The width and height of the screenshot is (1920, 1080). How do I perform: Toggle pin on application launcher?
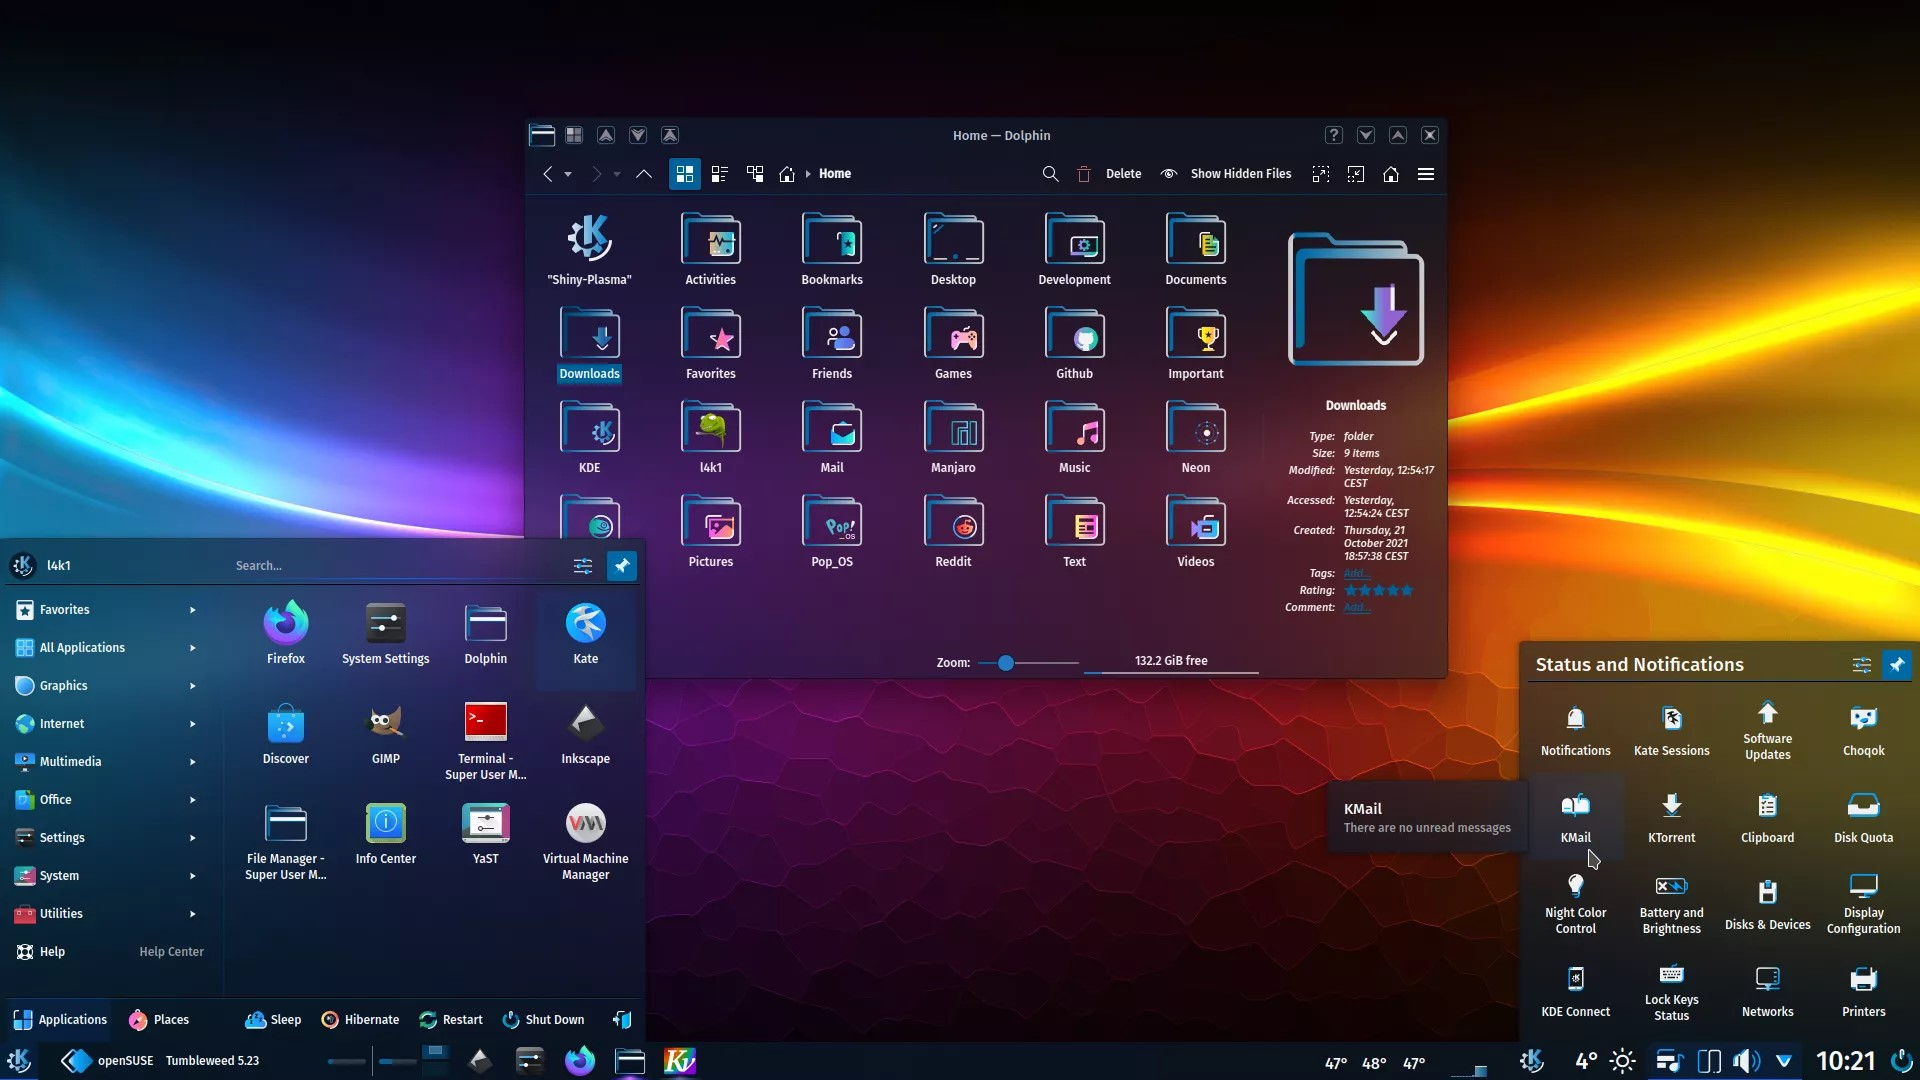click(x=622, y=566)
